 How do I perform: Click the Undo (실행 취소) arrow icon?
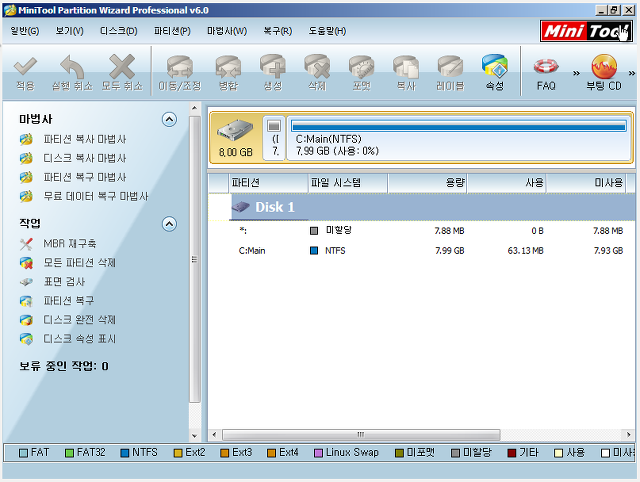coord(72,66)
